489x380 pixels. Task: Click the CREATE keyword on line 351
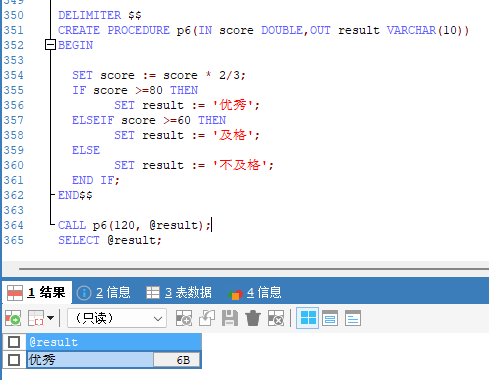click(79, 30)
